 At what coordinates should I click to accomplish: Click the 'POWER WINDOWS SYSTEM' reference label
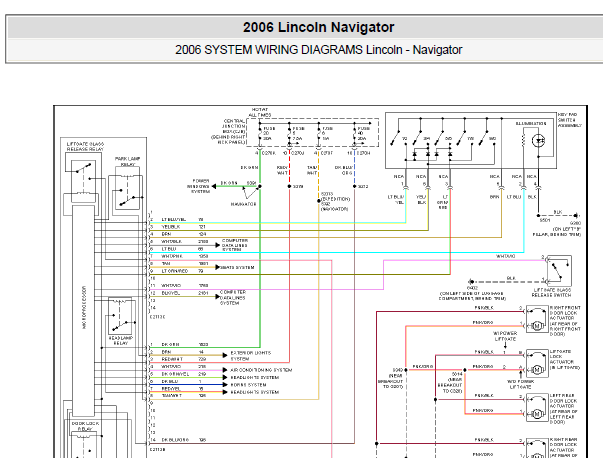198,186
